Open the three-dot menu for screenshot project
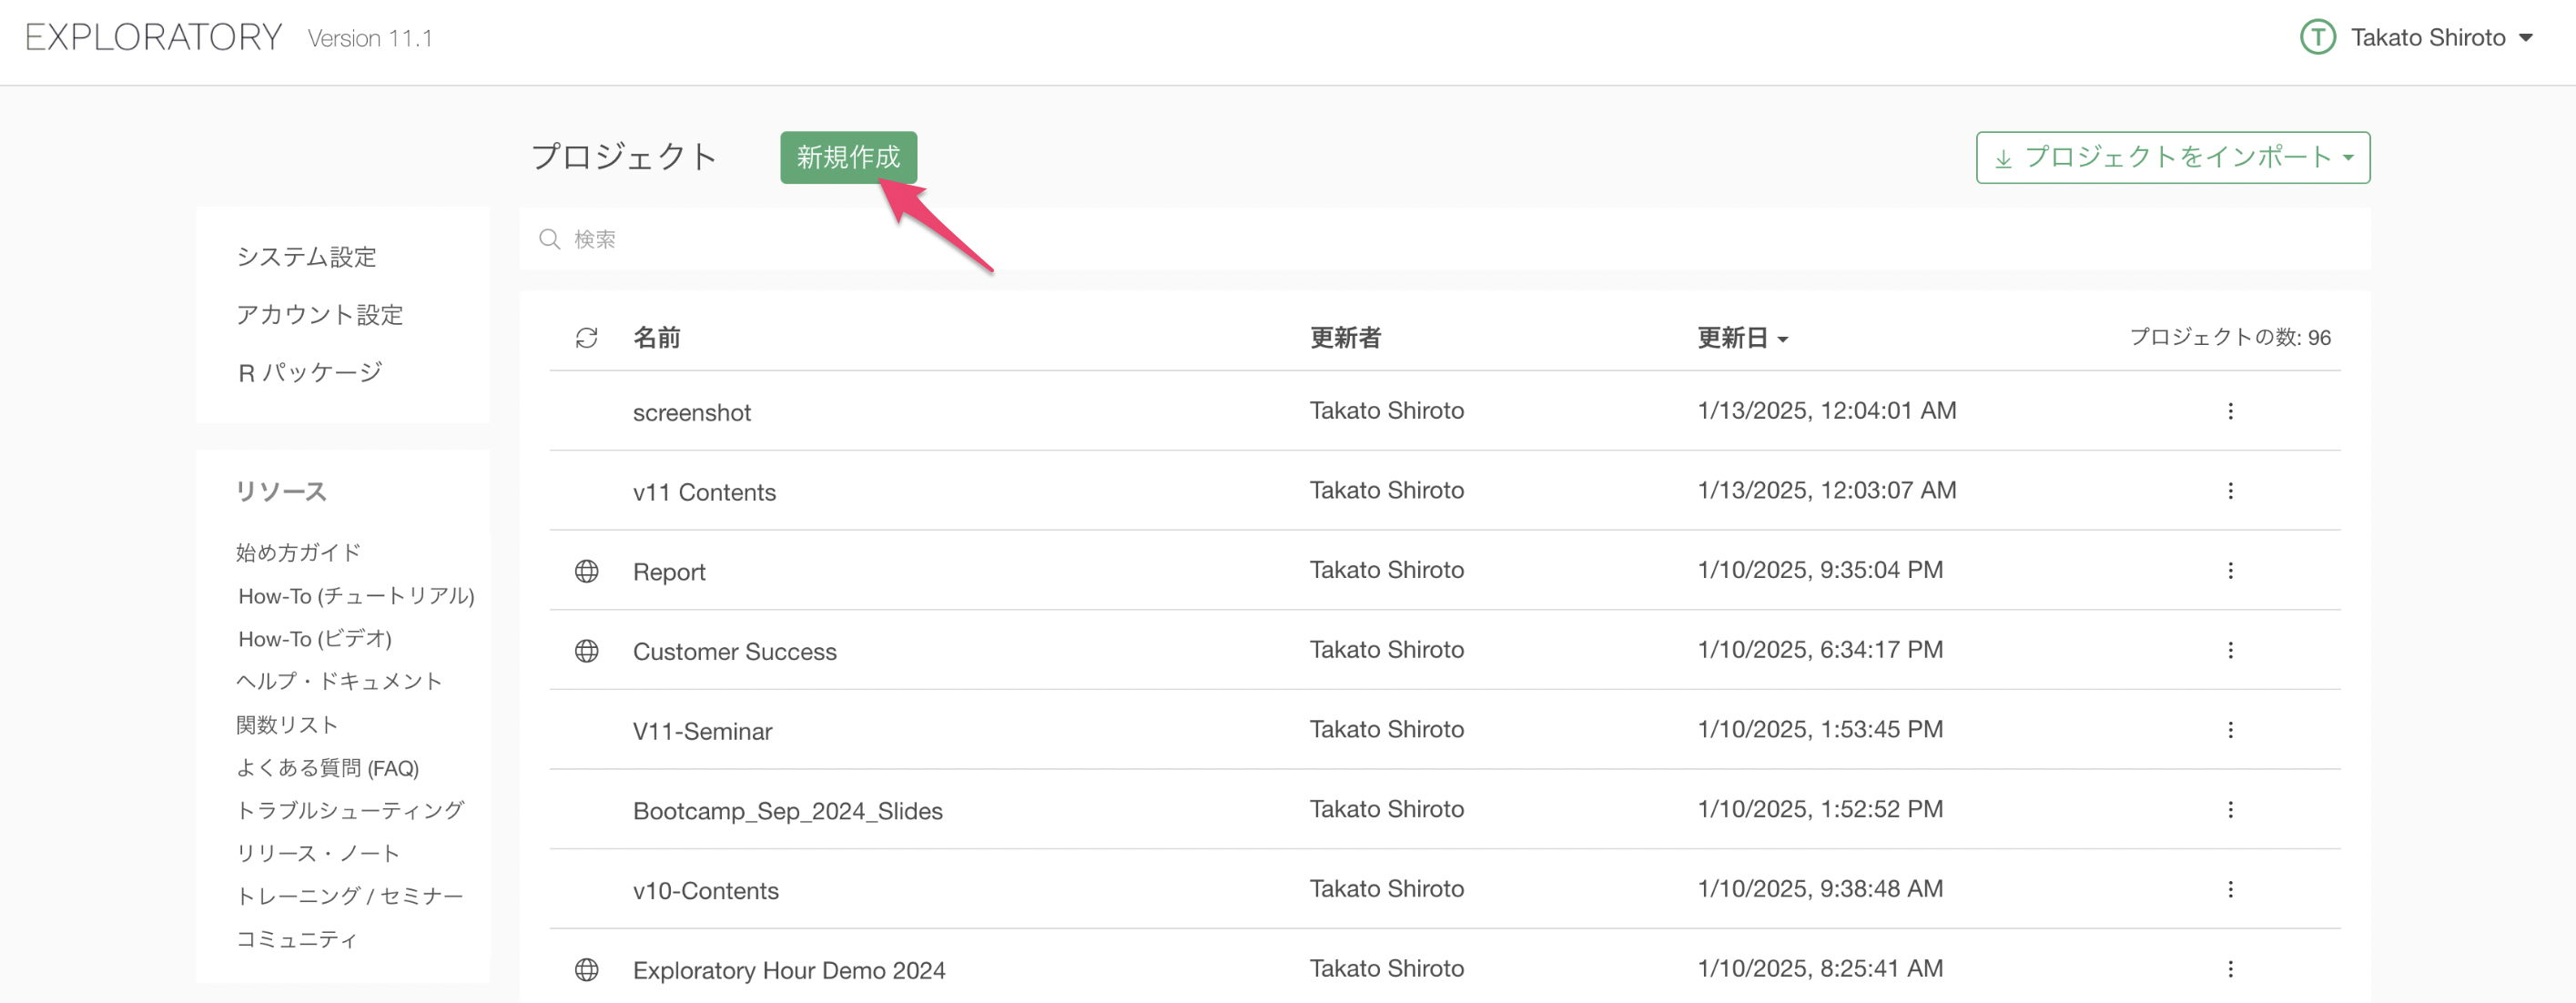This screenshot has height=1003, width=2576. coord(2230,411)
